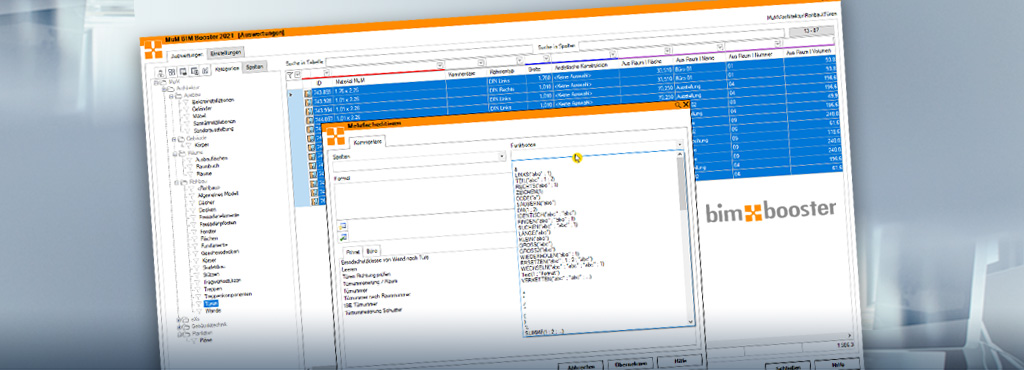This screenshot has width=1024, height=370.
Task: Click the bim booster logo
Action: click(771, 211)
